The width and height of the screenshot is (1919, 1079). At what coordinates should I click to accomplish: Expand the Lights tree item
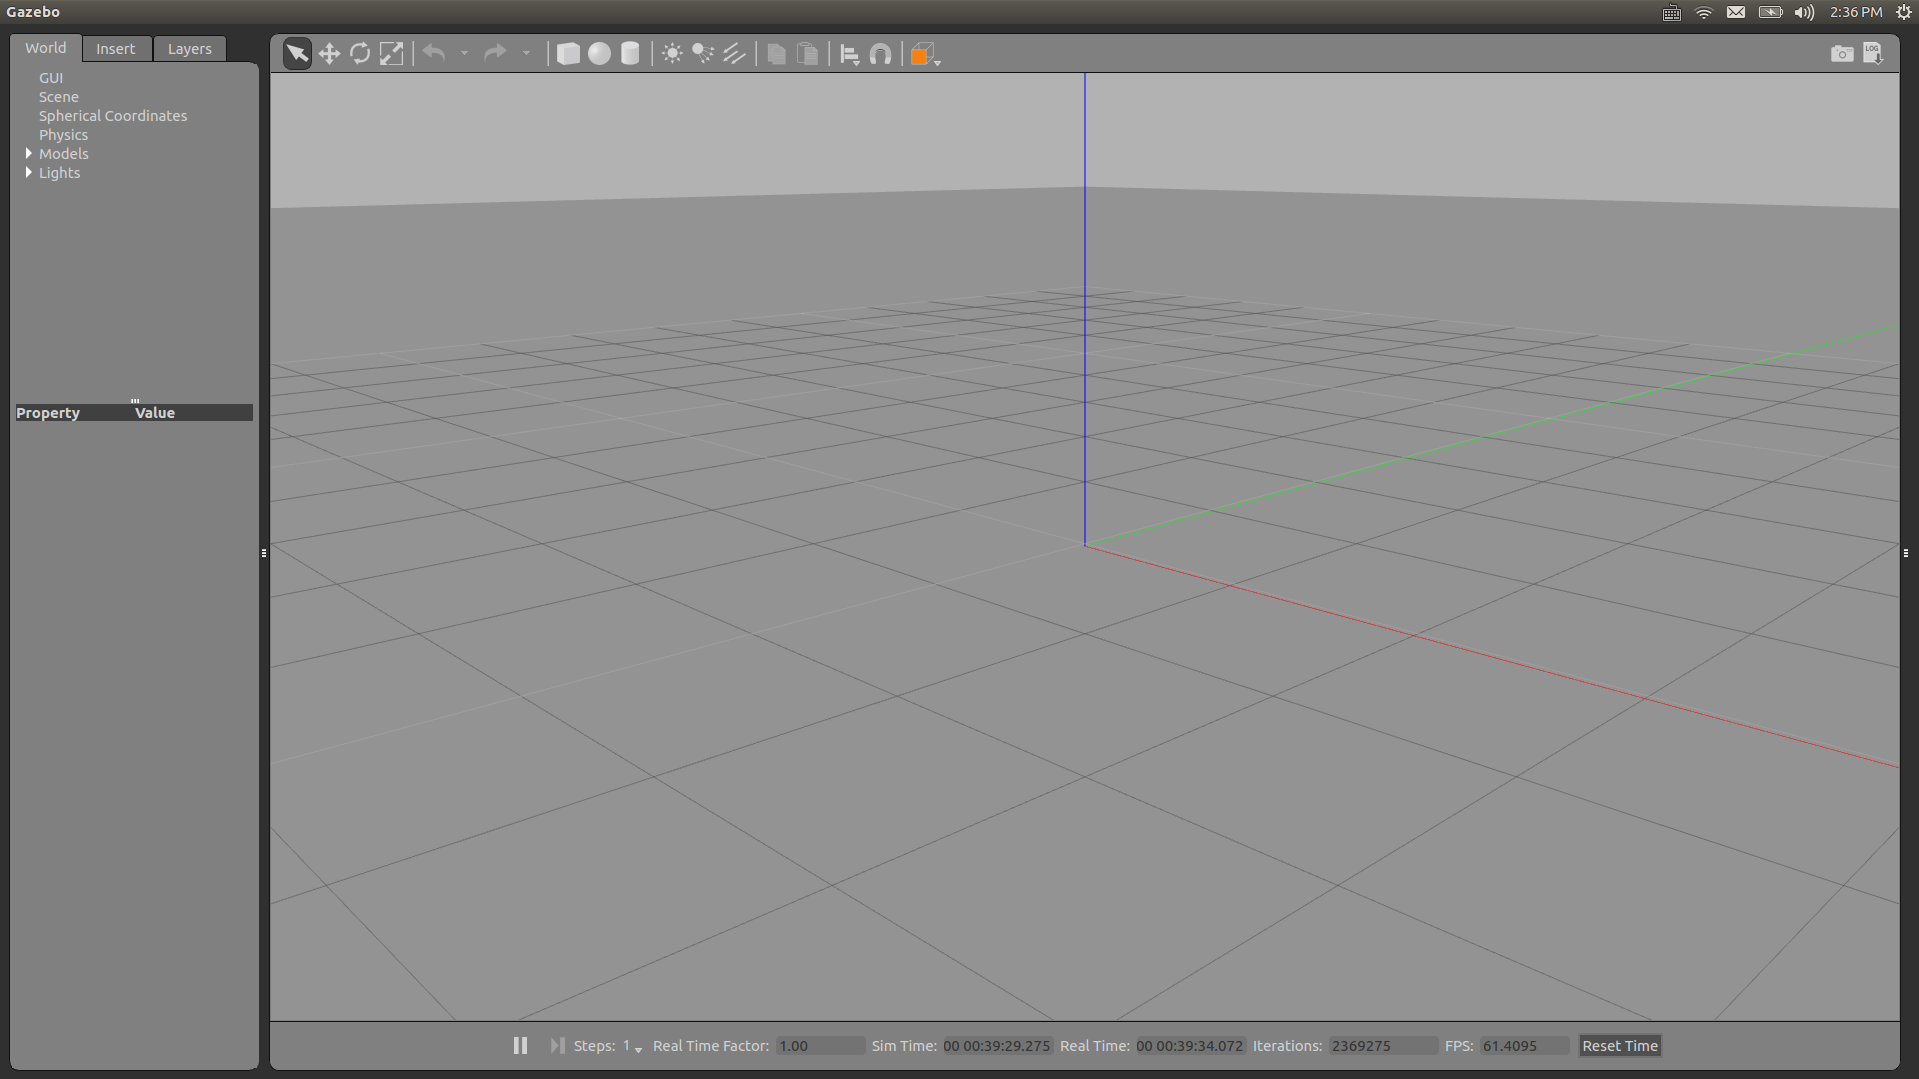click(29, 172)
